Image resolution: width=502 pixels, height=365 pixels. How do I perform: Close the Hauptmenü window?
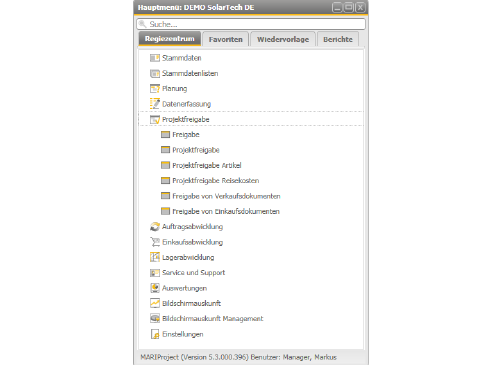360,7
